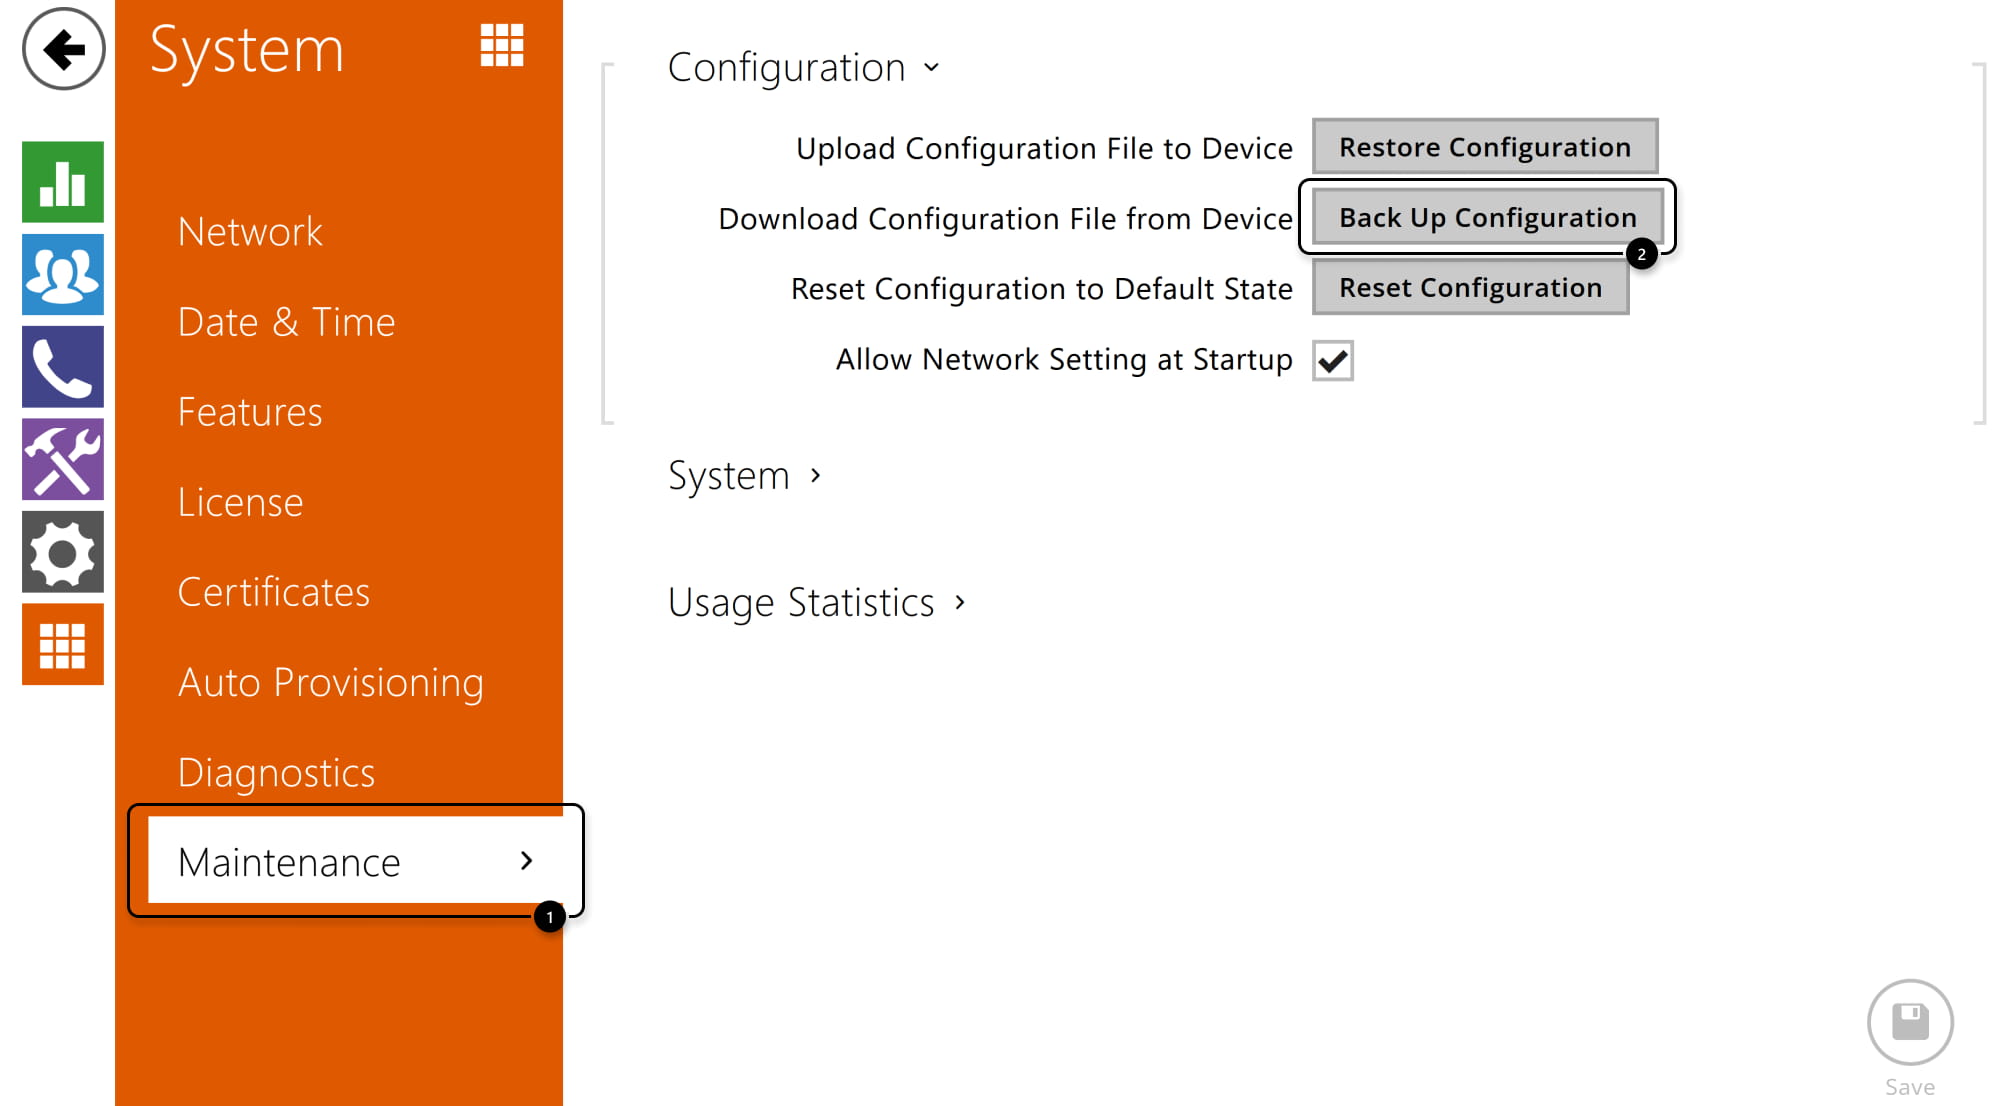
Task: Select Network in the System menu
Action: (x=250, y=232)
